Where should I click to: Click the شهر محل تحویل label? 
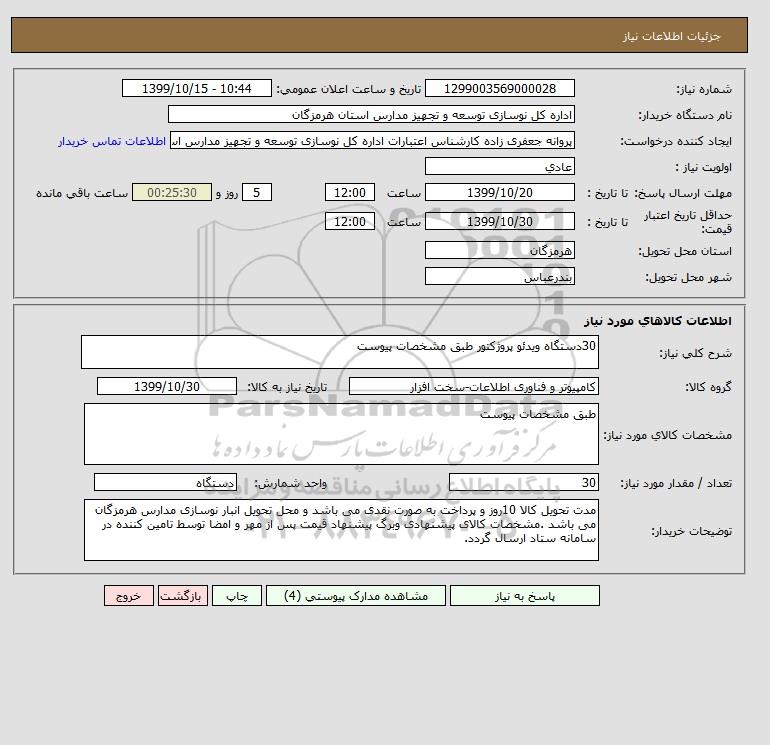point(688,277)
